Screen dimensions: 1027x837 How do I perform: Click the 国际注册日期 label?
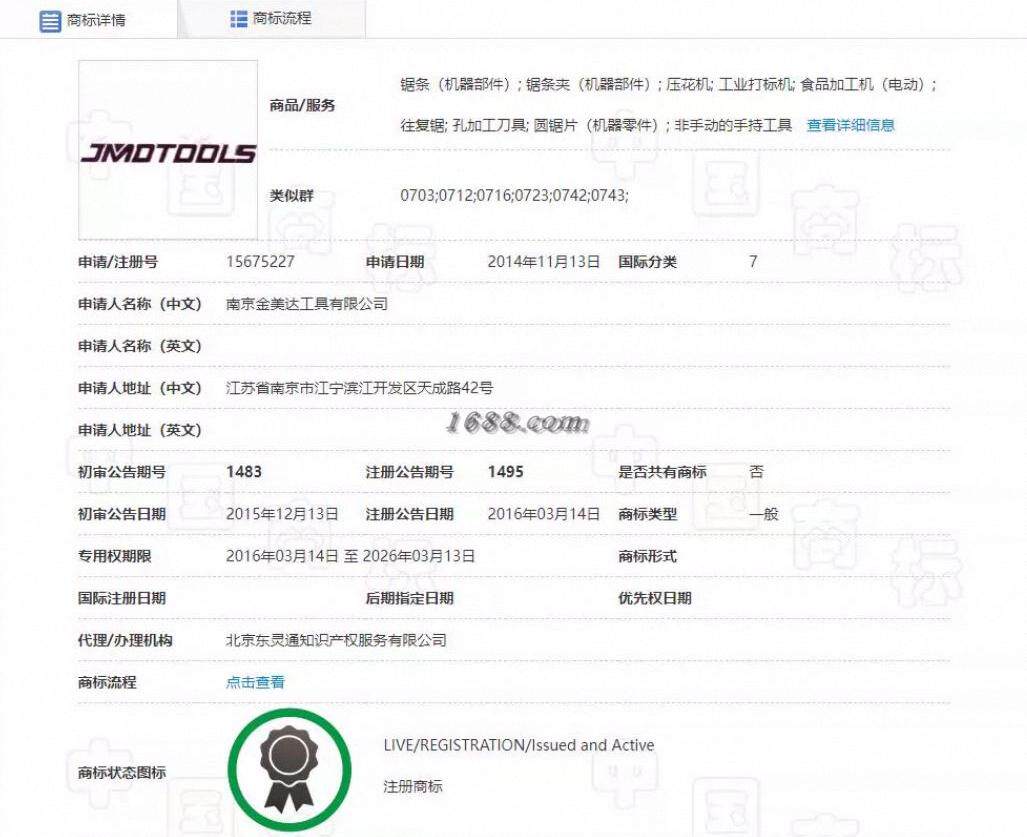122,598
